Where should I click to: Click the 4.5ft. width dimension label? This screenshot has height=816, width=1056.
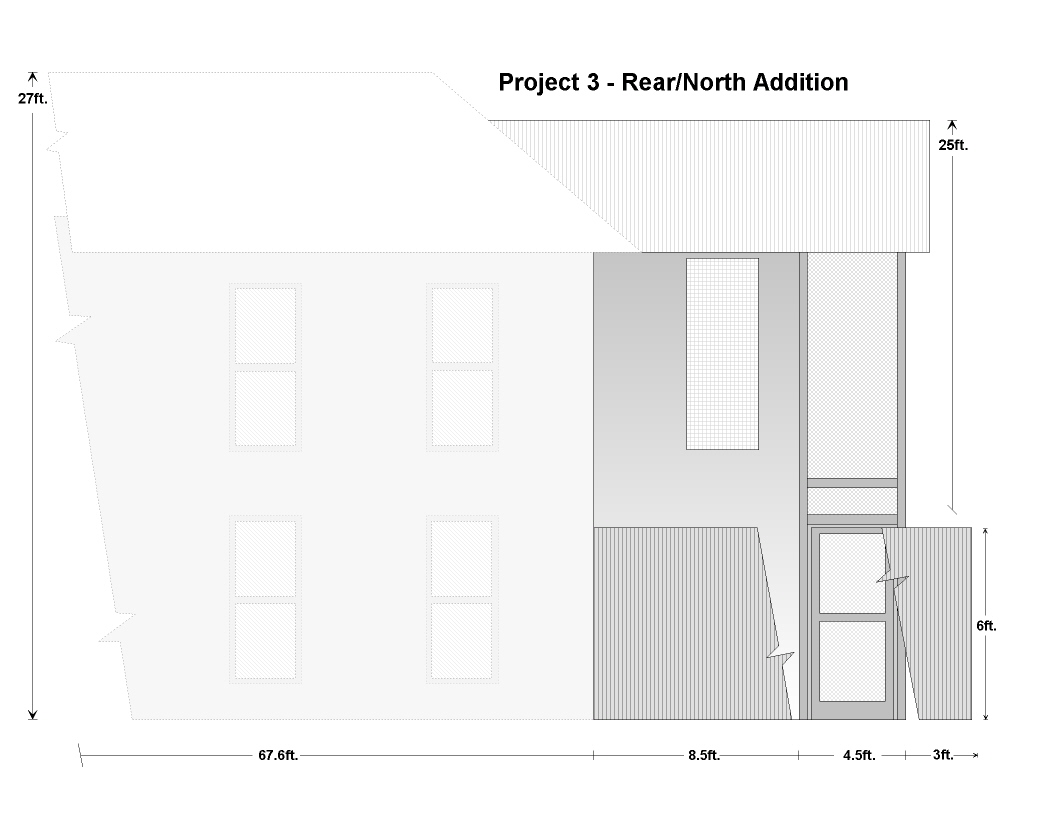pyautogui.click(x=858, y=755)
